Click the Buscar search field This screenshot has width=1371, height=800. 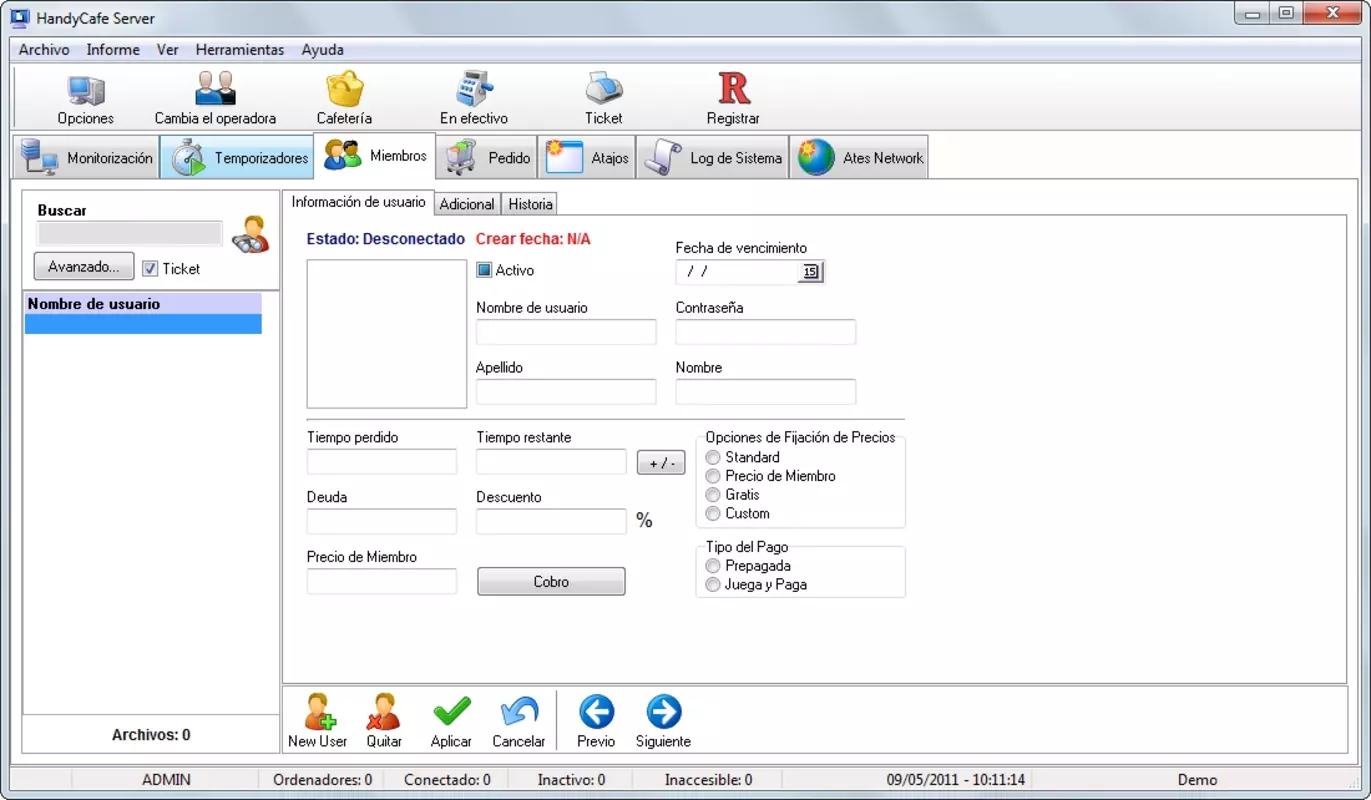click(x=129, y=234)
